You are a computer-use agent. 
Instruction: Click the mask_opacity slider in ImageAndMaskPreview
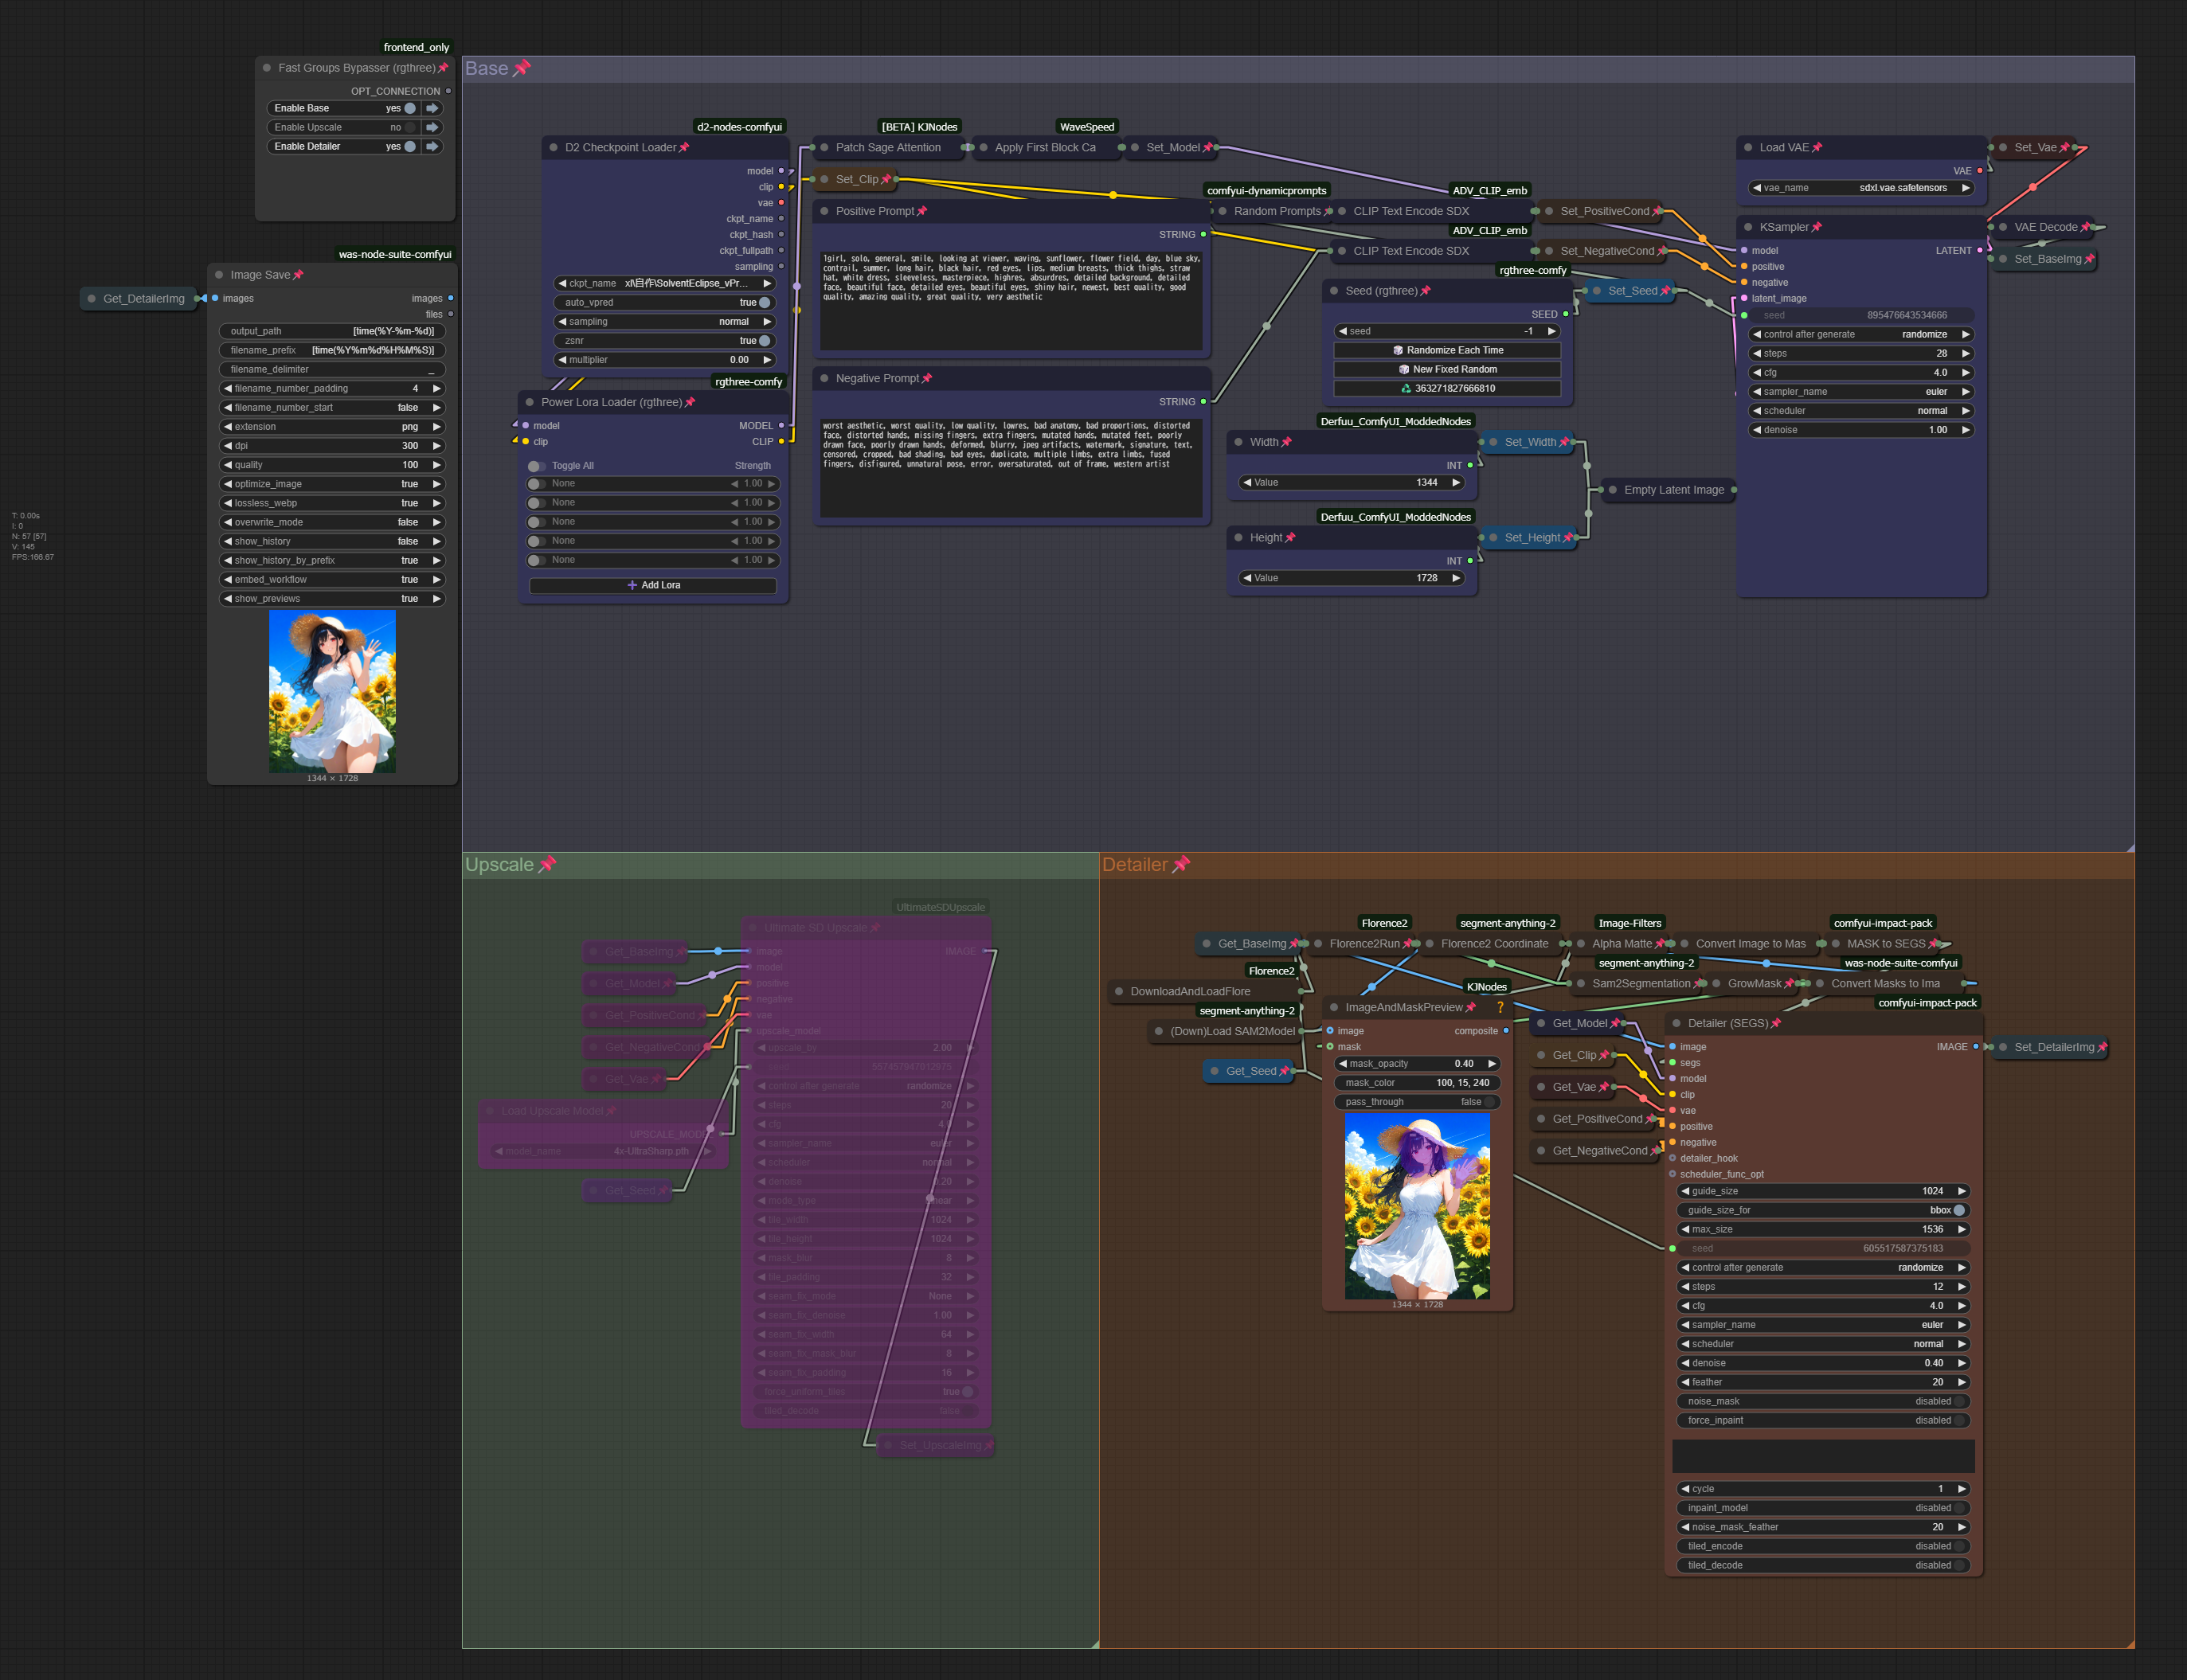(x=1416, y=1063)
